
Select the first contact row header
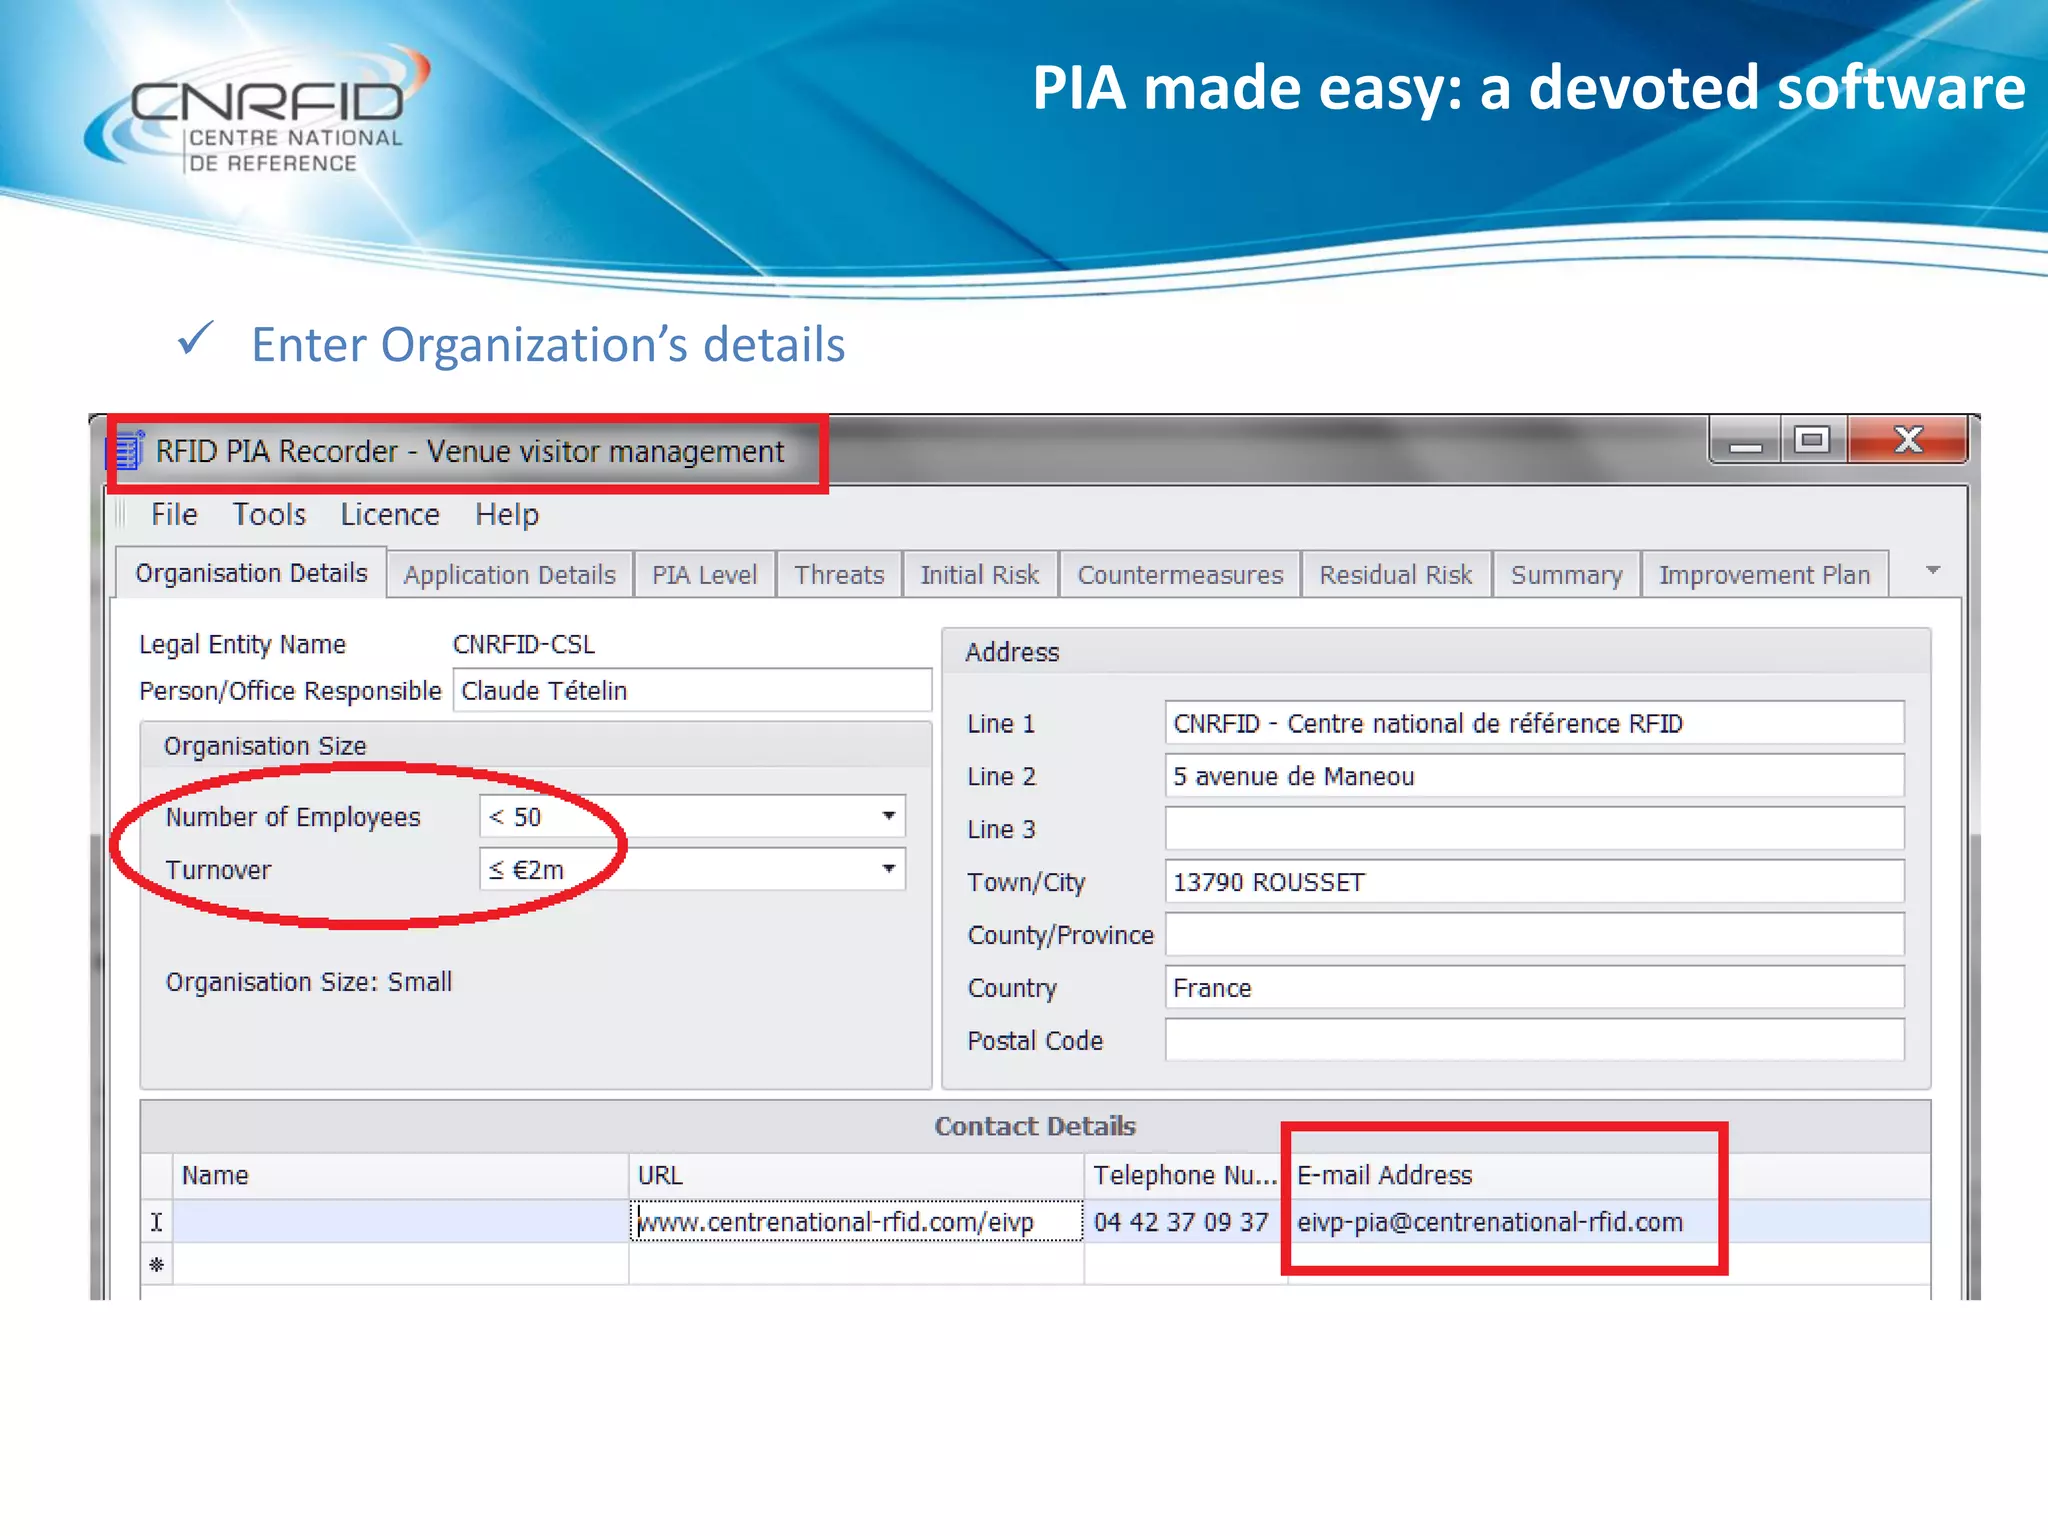point(157,1222)
